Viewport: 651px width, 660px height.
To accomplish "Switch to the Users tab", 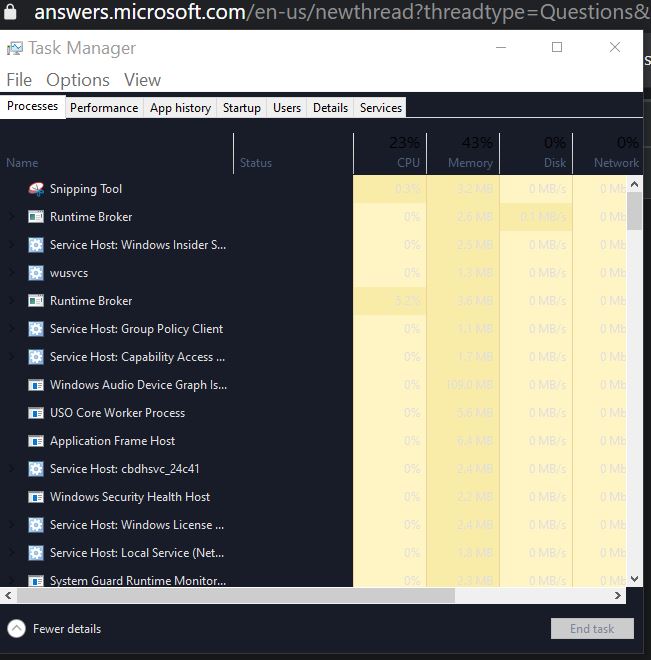I will (287, 108).
